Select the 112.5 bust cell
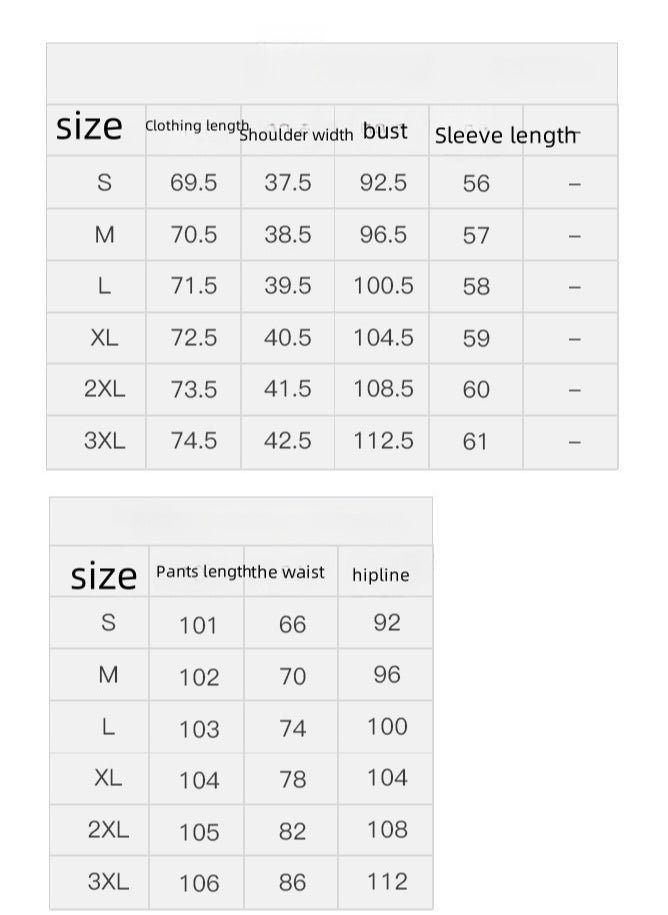 click(383, 441)
